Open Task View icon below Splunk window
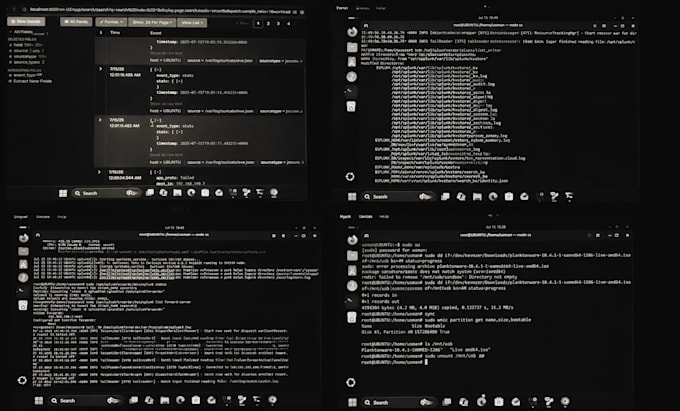This screenshot has width=680, height=411. [150, 192]
